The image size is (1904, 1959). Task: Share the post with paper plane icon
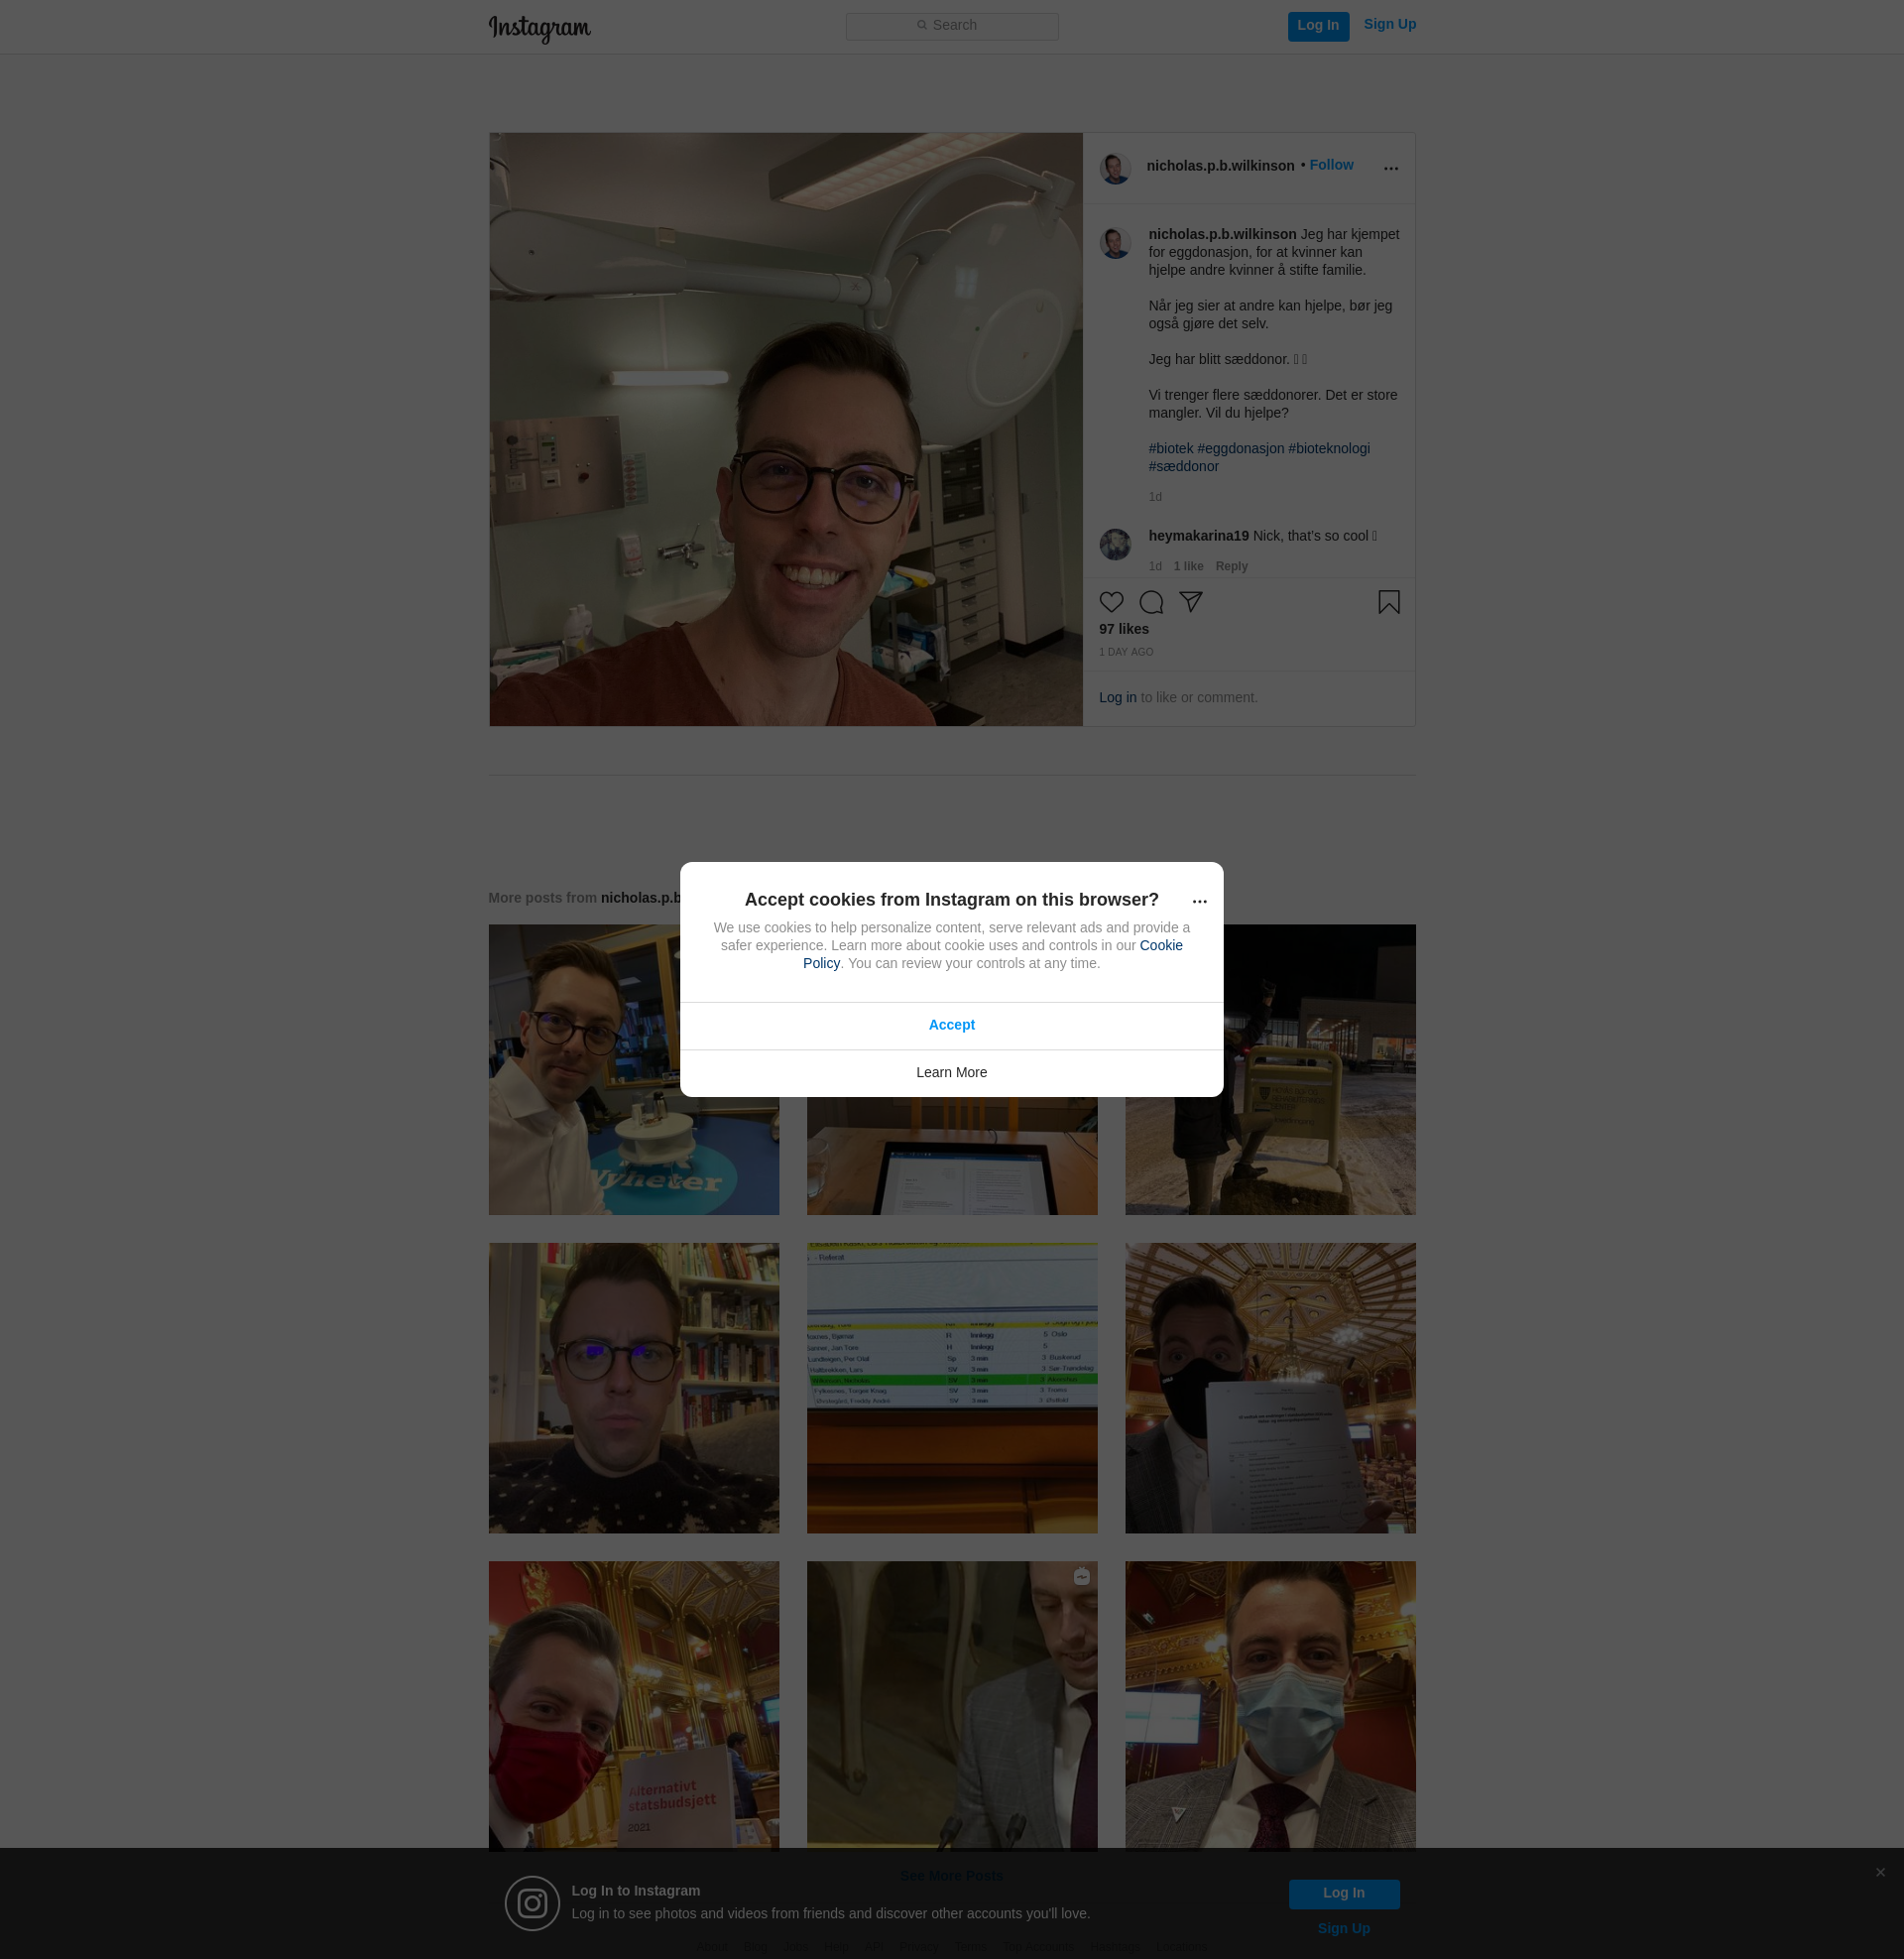[1190, 602]
